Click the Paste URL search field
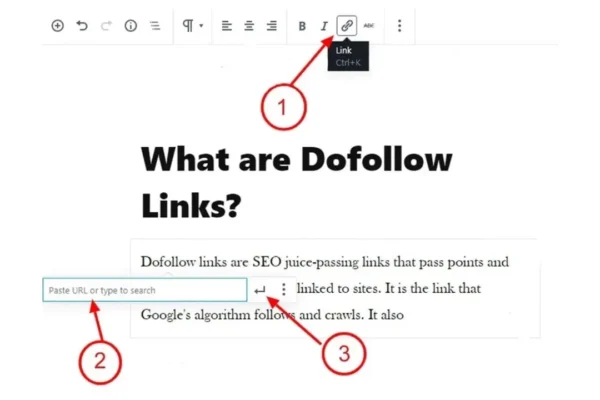600x400 pixels. (x=144, y=290)
